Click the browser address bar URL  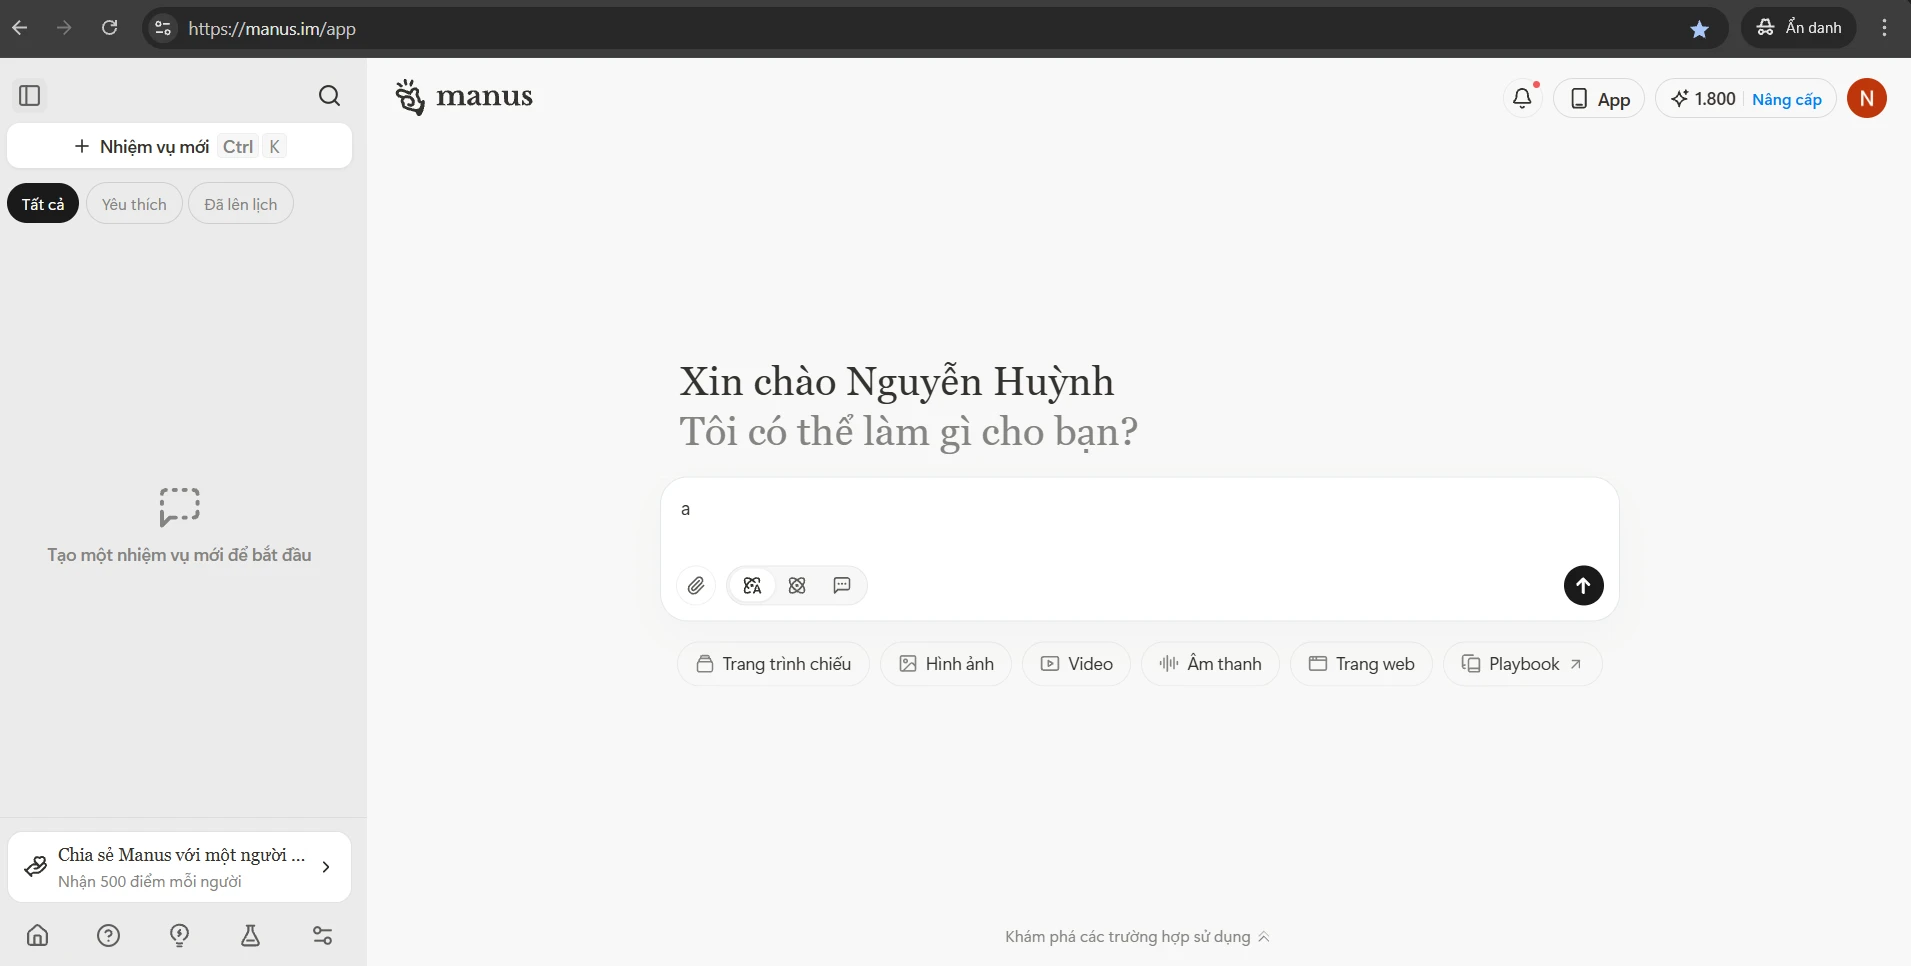pyautogui.click(x=272, y=29)
